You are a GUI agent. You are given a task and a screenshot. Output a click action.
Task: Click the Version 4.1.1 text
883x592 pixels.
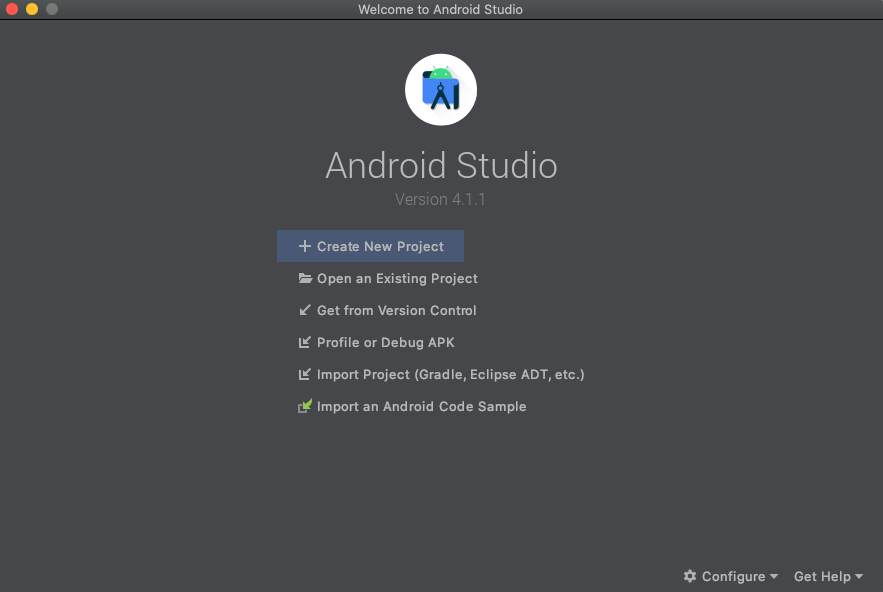440,199
